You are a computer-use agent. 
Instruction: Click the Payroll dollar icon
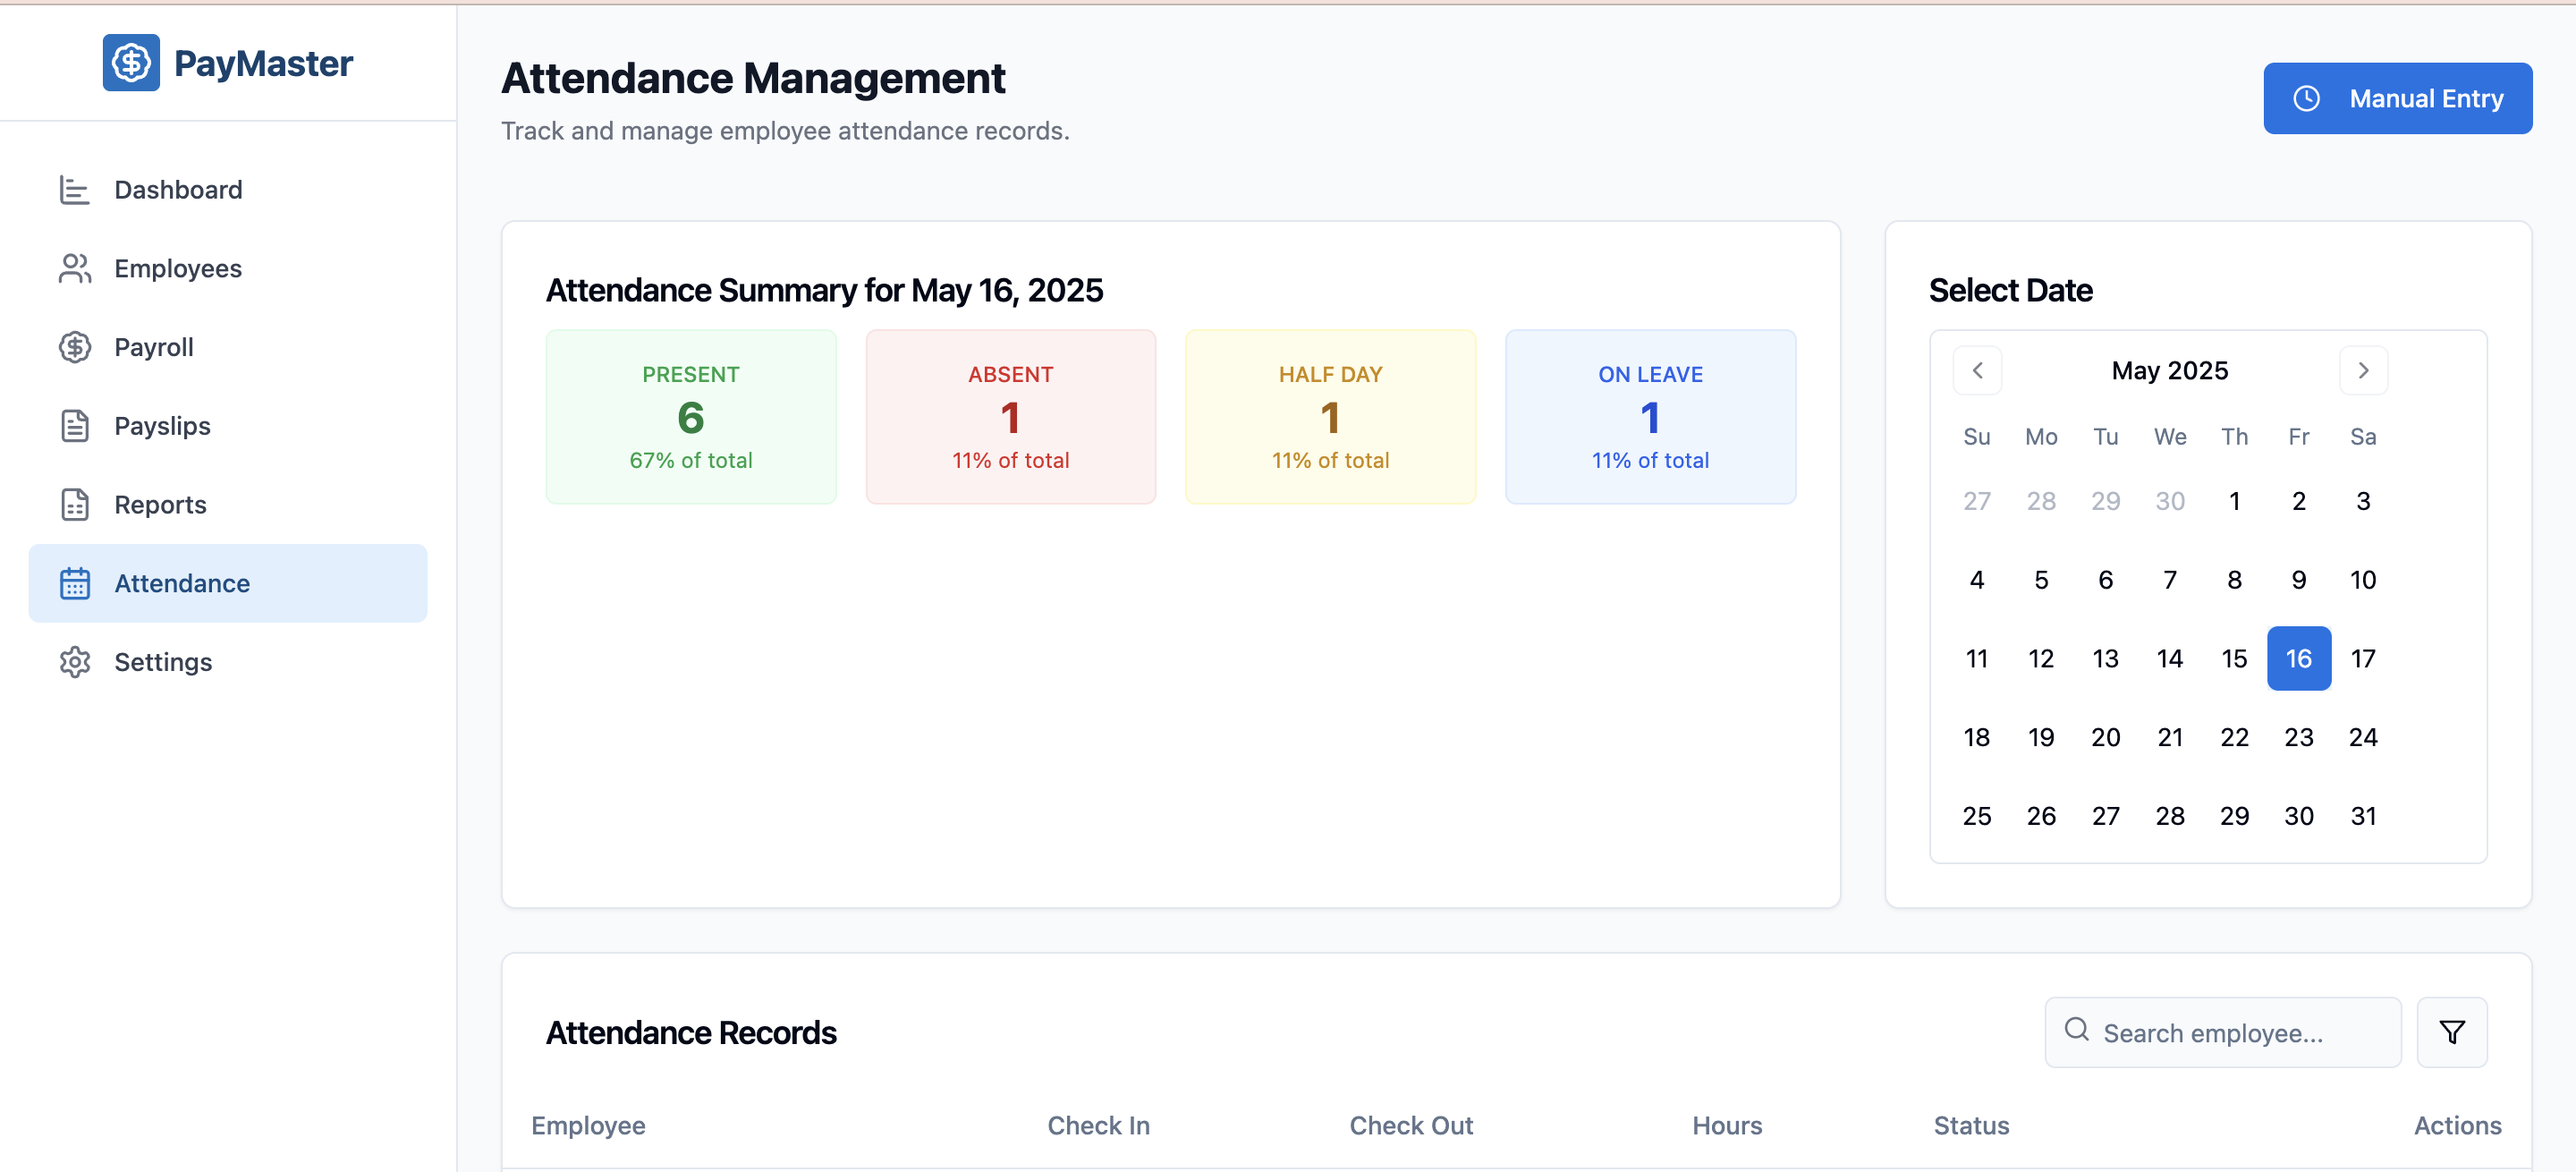coord(75,347)
